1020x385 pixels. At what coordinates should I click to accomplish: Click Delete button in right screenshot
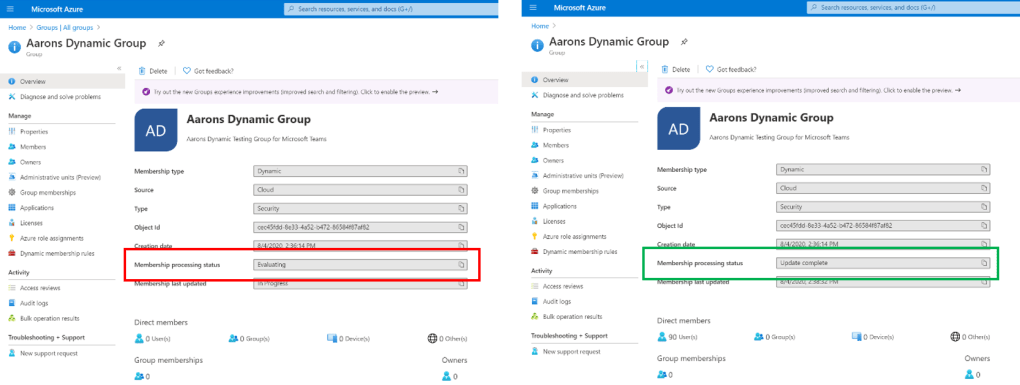pyautogui.click(x=676, y=69)
